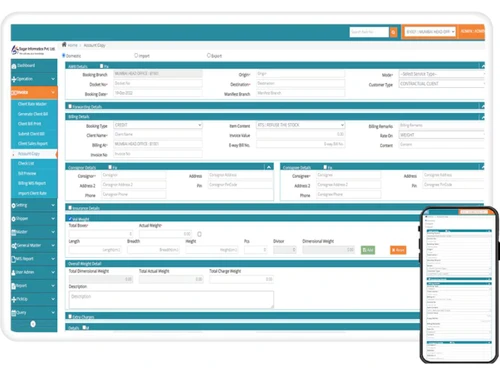Viewport: 500px width, 375px height.
Task: Click the Description text area
Action: 171,300
